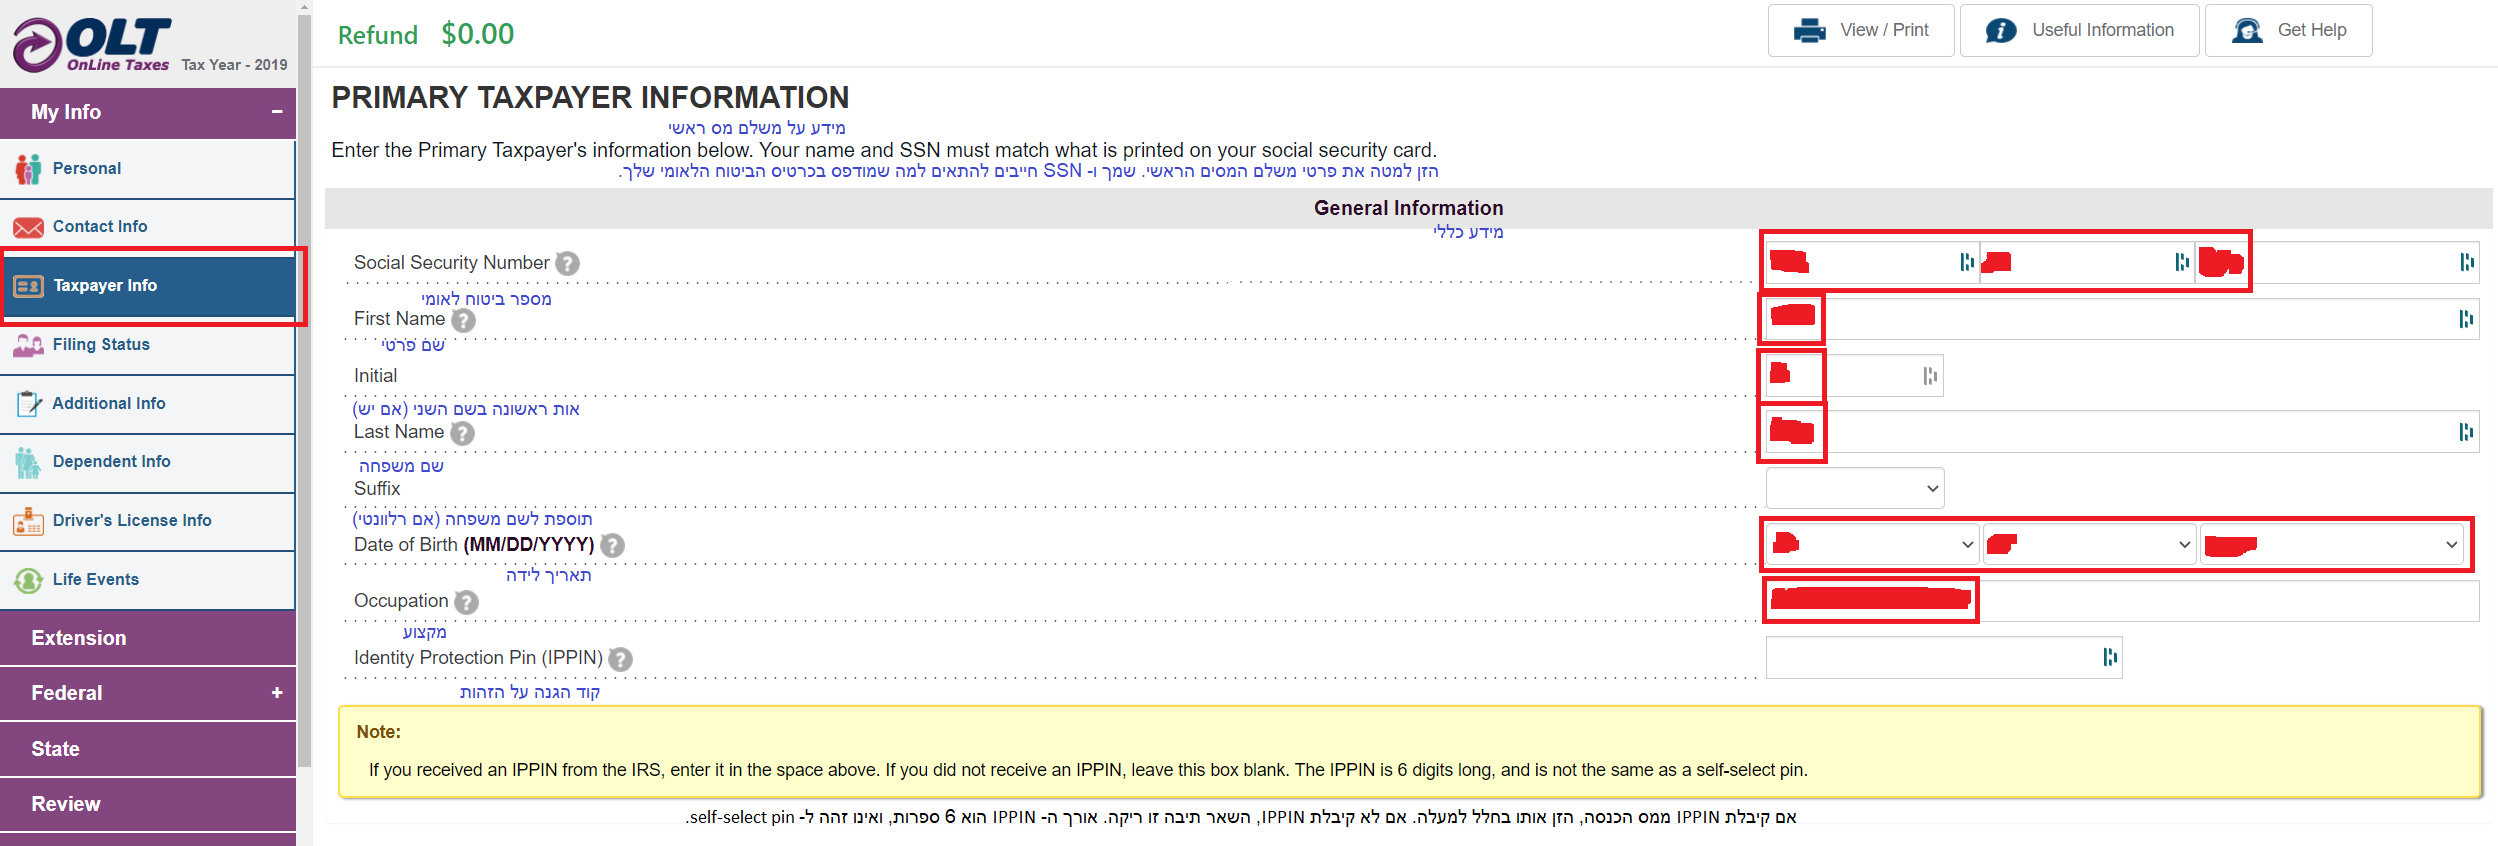Click the Last Name input field

[x=2122, y=432]
